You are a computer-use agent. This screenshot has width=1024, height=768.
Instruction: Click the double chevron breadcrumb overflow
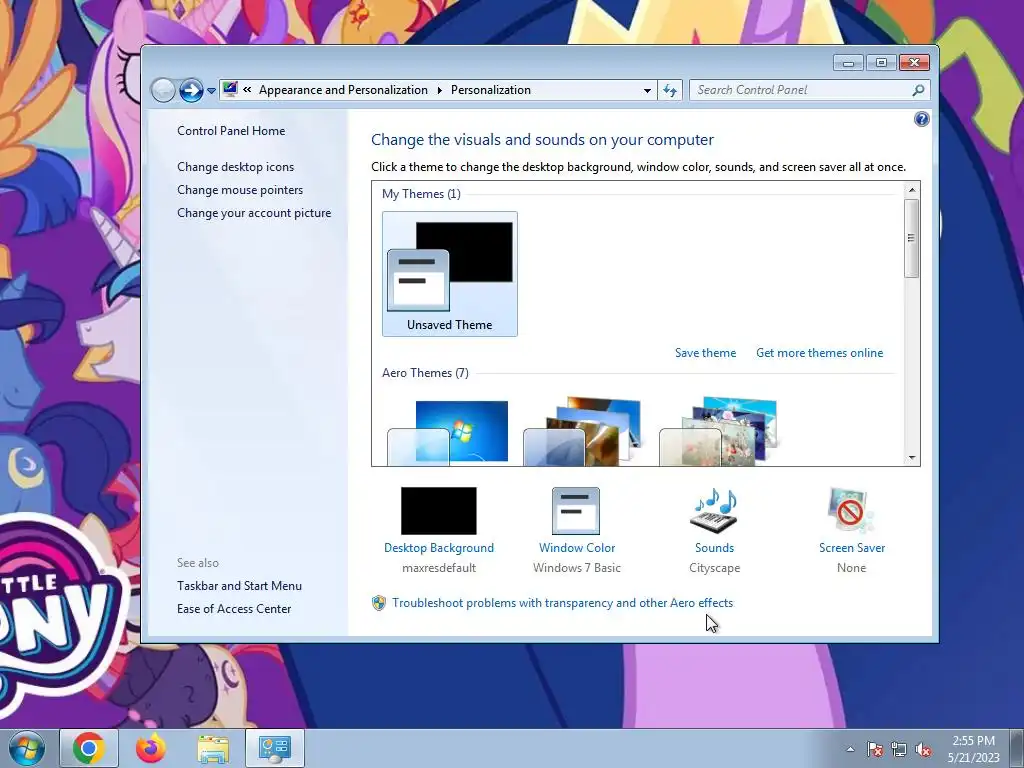point(248,89)
